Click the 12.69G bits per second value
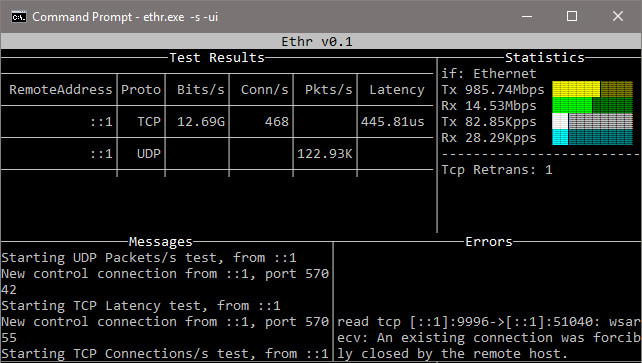This screenshot has width=642, height=363. pos(201,122)
